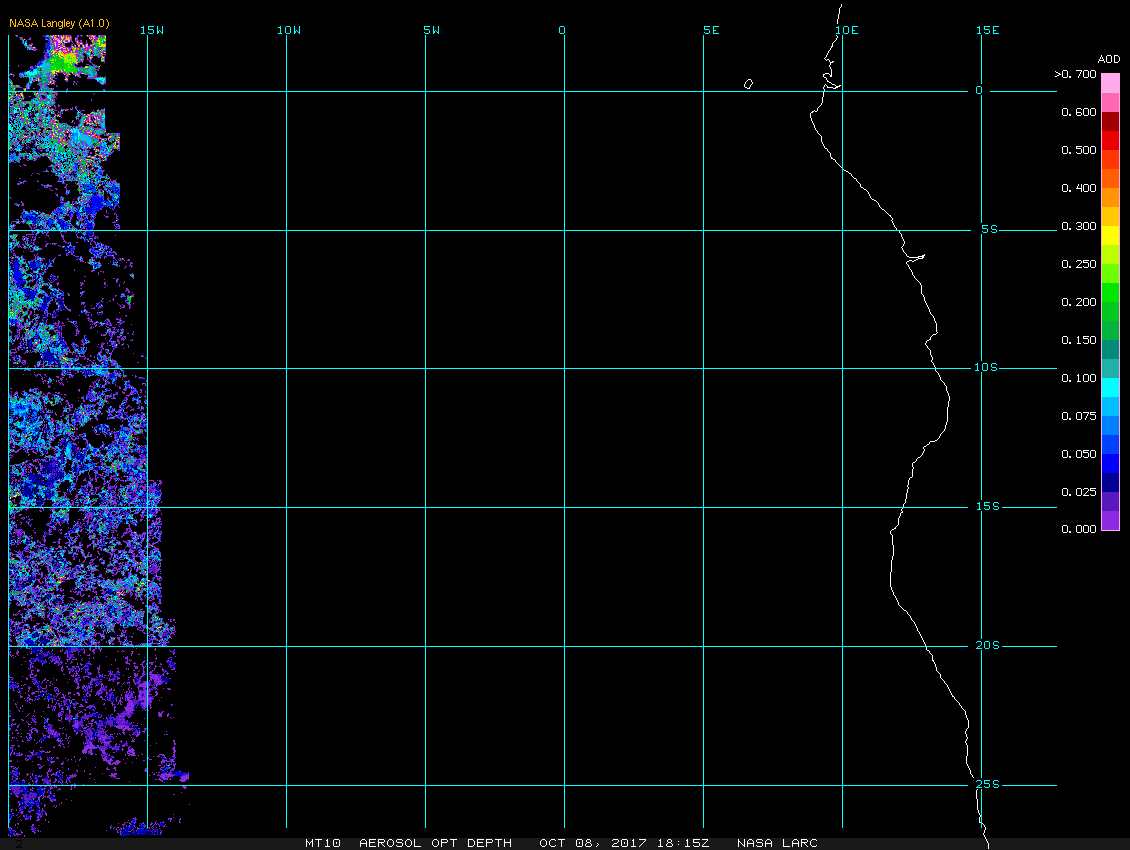Click the 0.500 legend value
The image size is (1130, 850).
pos(1079,151)
